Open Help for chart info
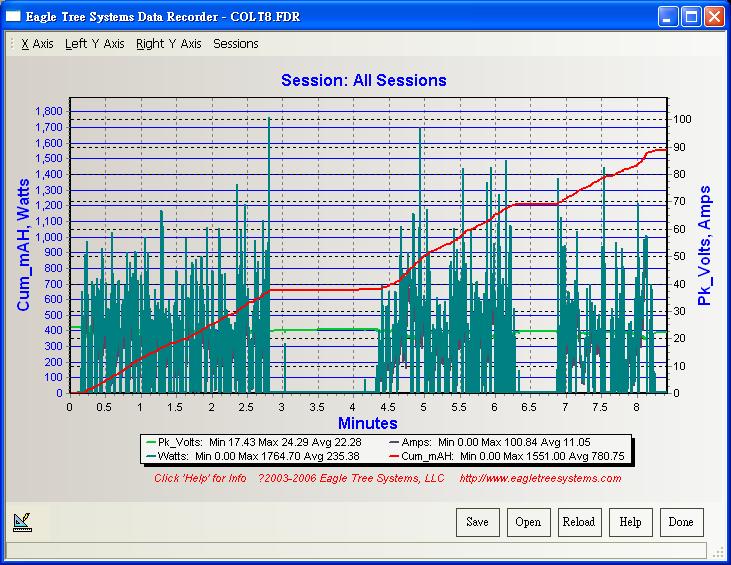731x565 pixels. pos(630,522)
